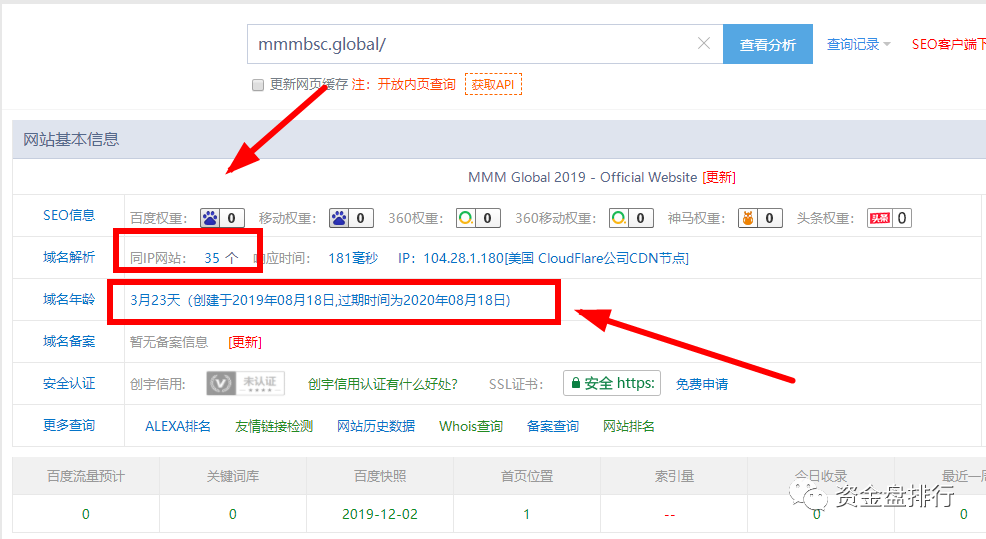The image size is (986, 539).
Task: Select the 更多查询 row label
Action: [x=69, y=426]
